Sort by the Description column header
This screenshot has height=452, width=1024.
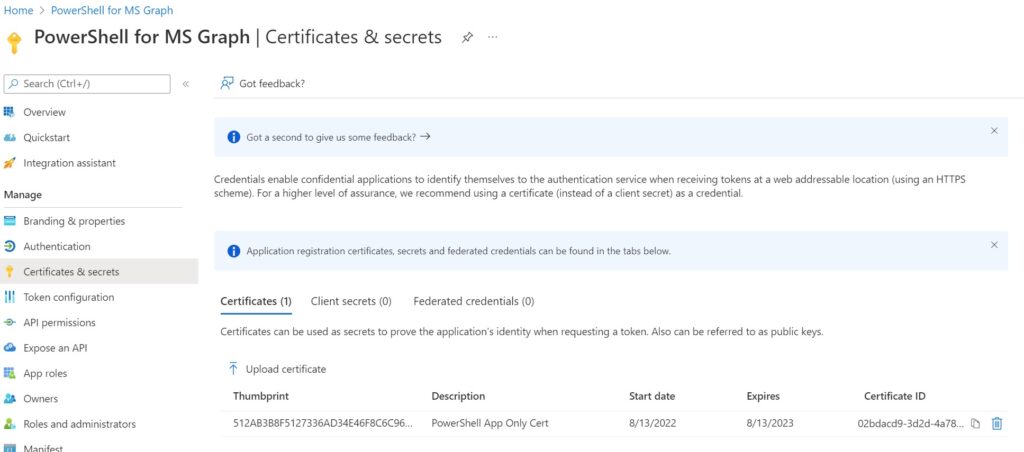pyautogui.click(x=458, y=396)
